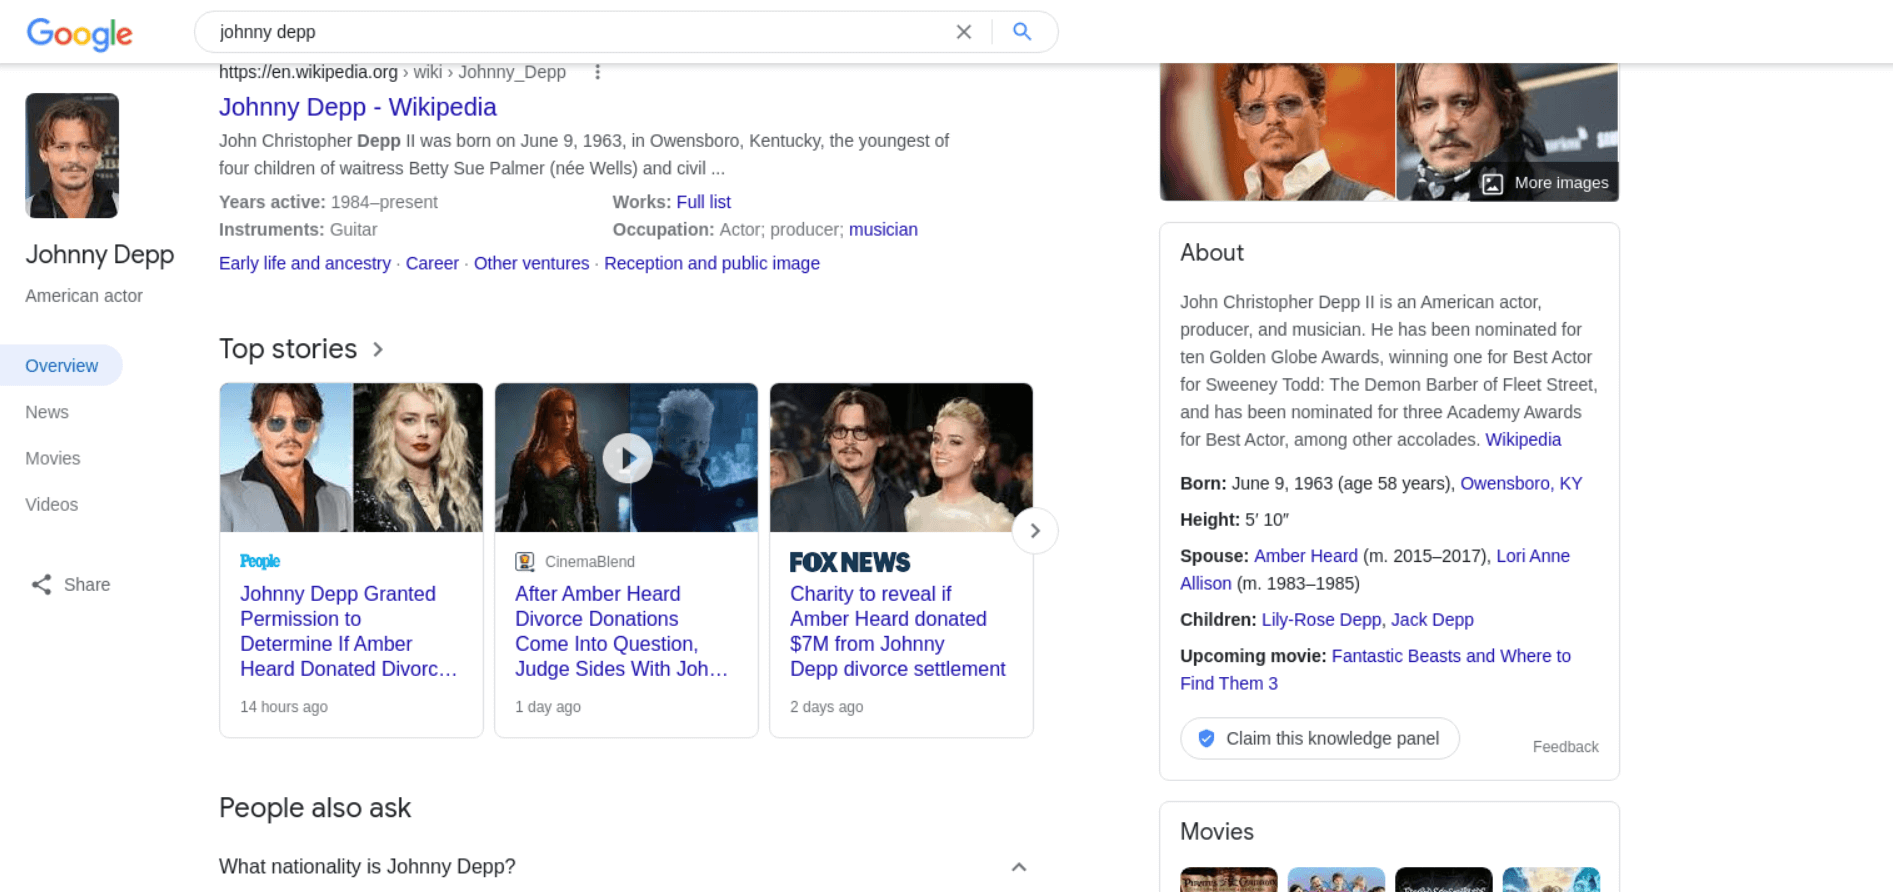Click the magnifying glass search icon

(x=1021, y=32)
